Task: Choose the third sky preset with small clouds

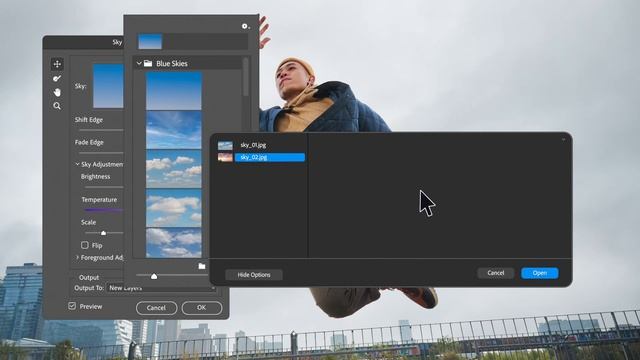Action: pos(174,169)
